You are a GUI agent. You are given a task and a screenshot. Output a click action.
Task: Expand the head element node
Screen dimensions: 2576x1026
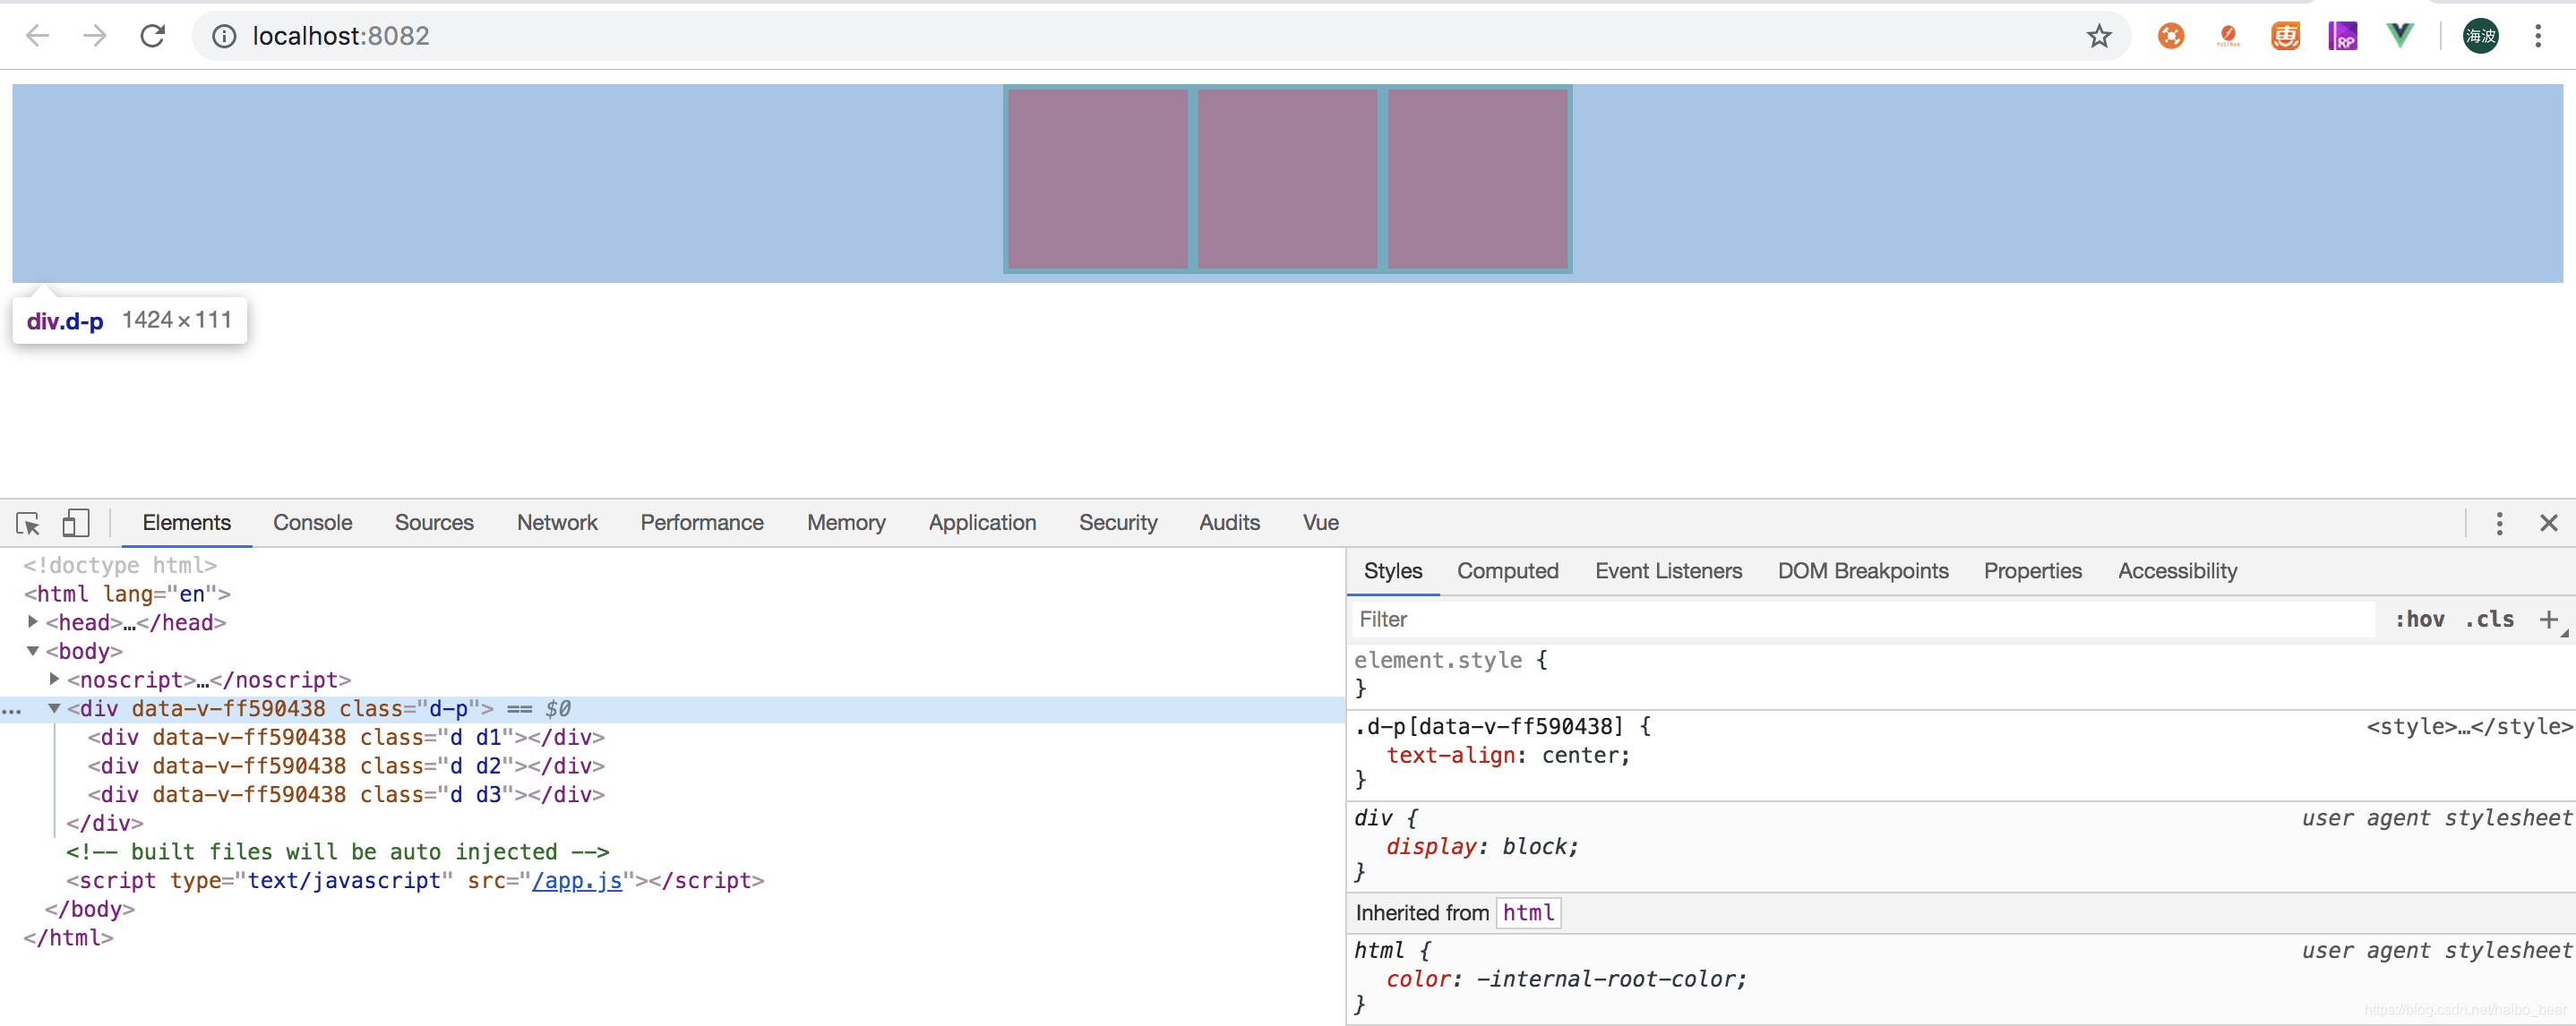coord(33,622)
